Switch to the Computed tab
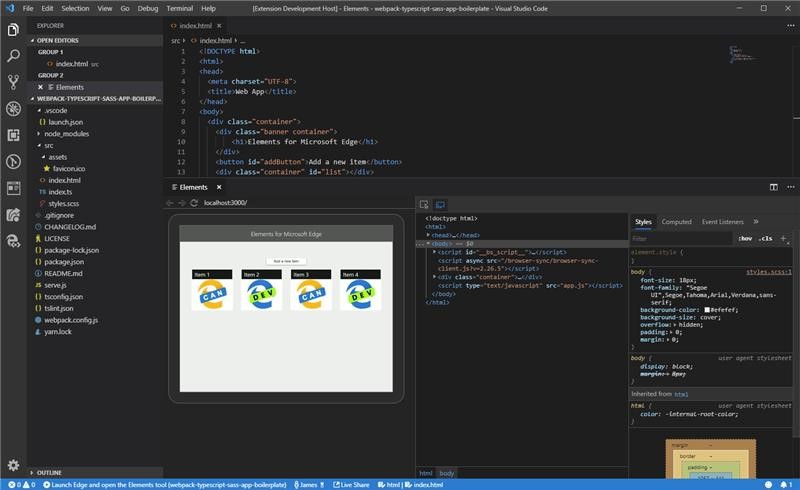Screen dimensions: 800x490 676,222
